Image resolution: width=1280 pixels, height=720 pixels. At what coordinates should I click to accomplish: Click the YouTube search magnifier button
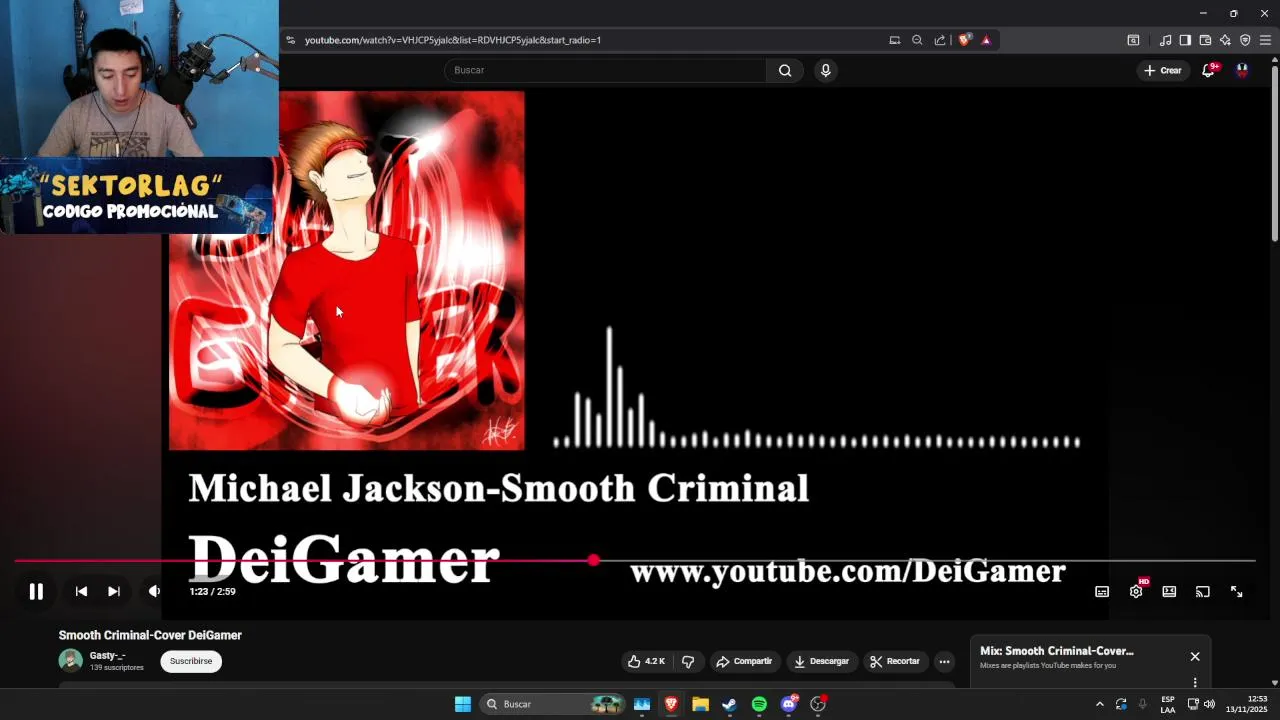(x=785, y=70)
